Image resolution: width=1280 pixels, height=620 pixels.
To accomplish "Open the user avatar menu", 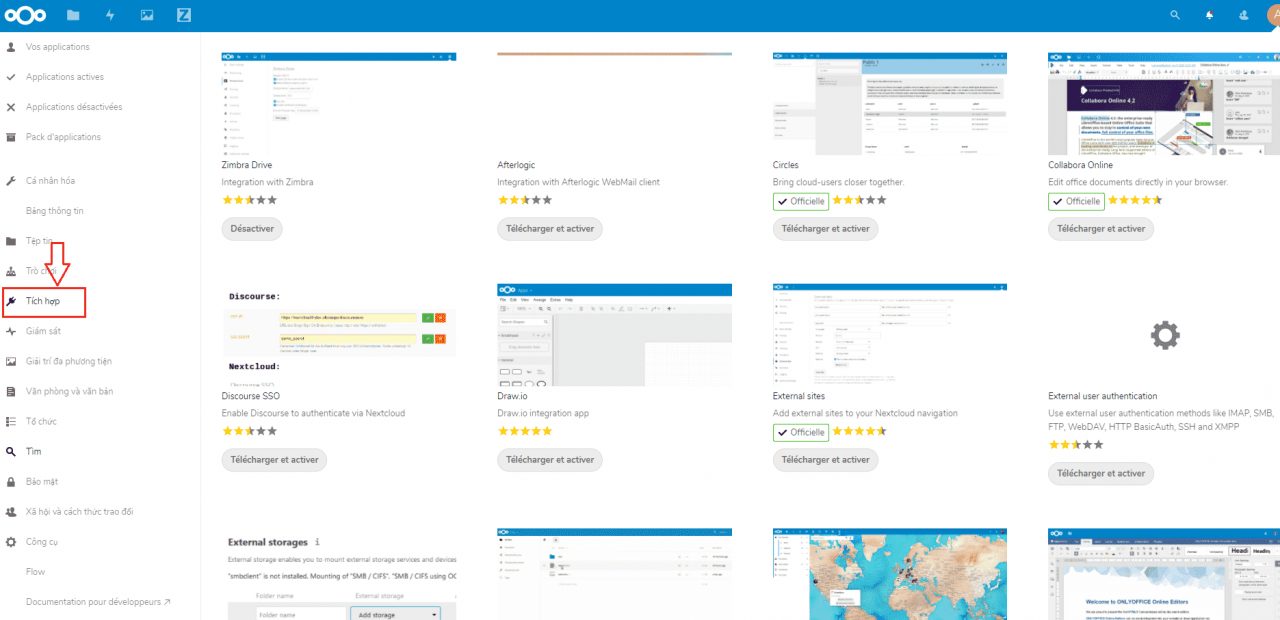I will tap(1272, 15).
